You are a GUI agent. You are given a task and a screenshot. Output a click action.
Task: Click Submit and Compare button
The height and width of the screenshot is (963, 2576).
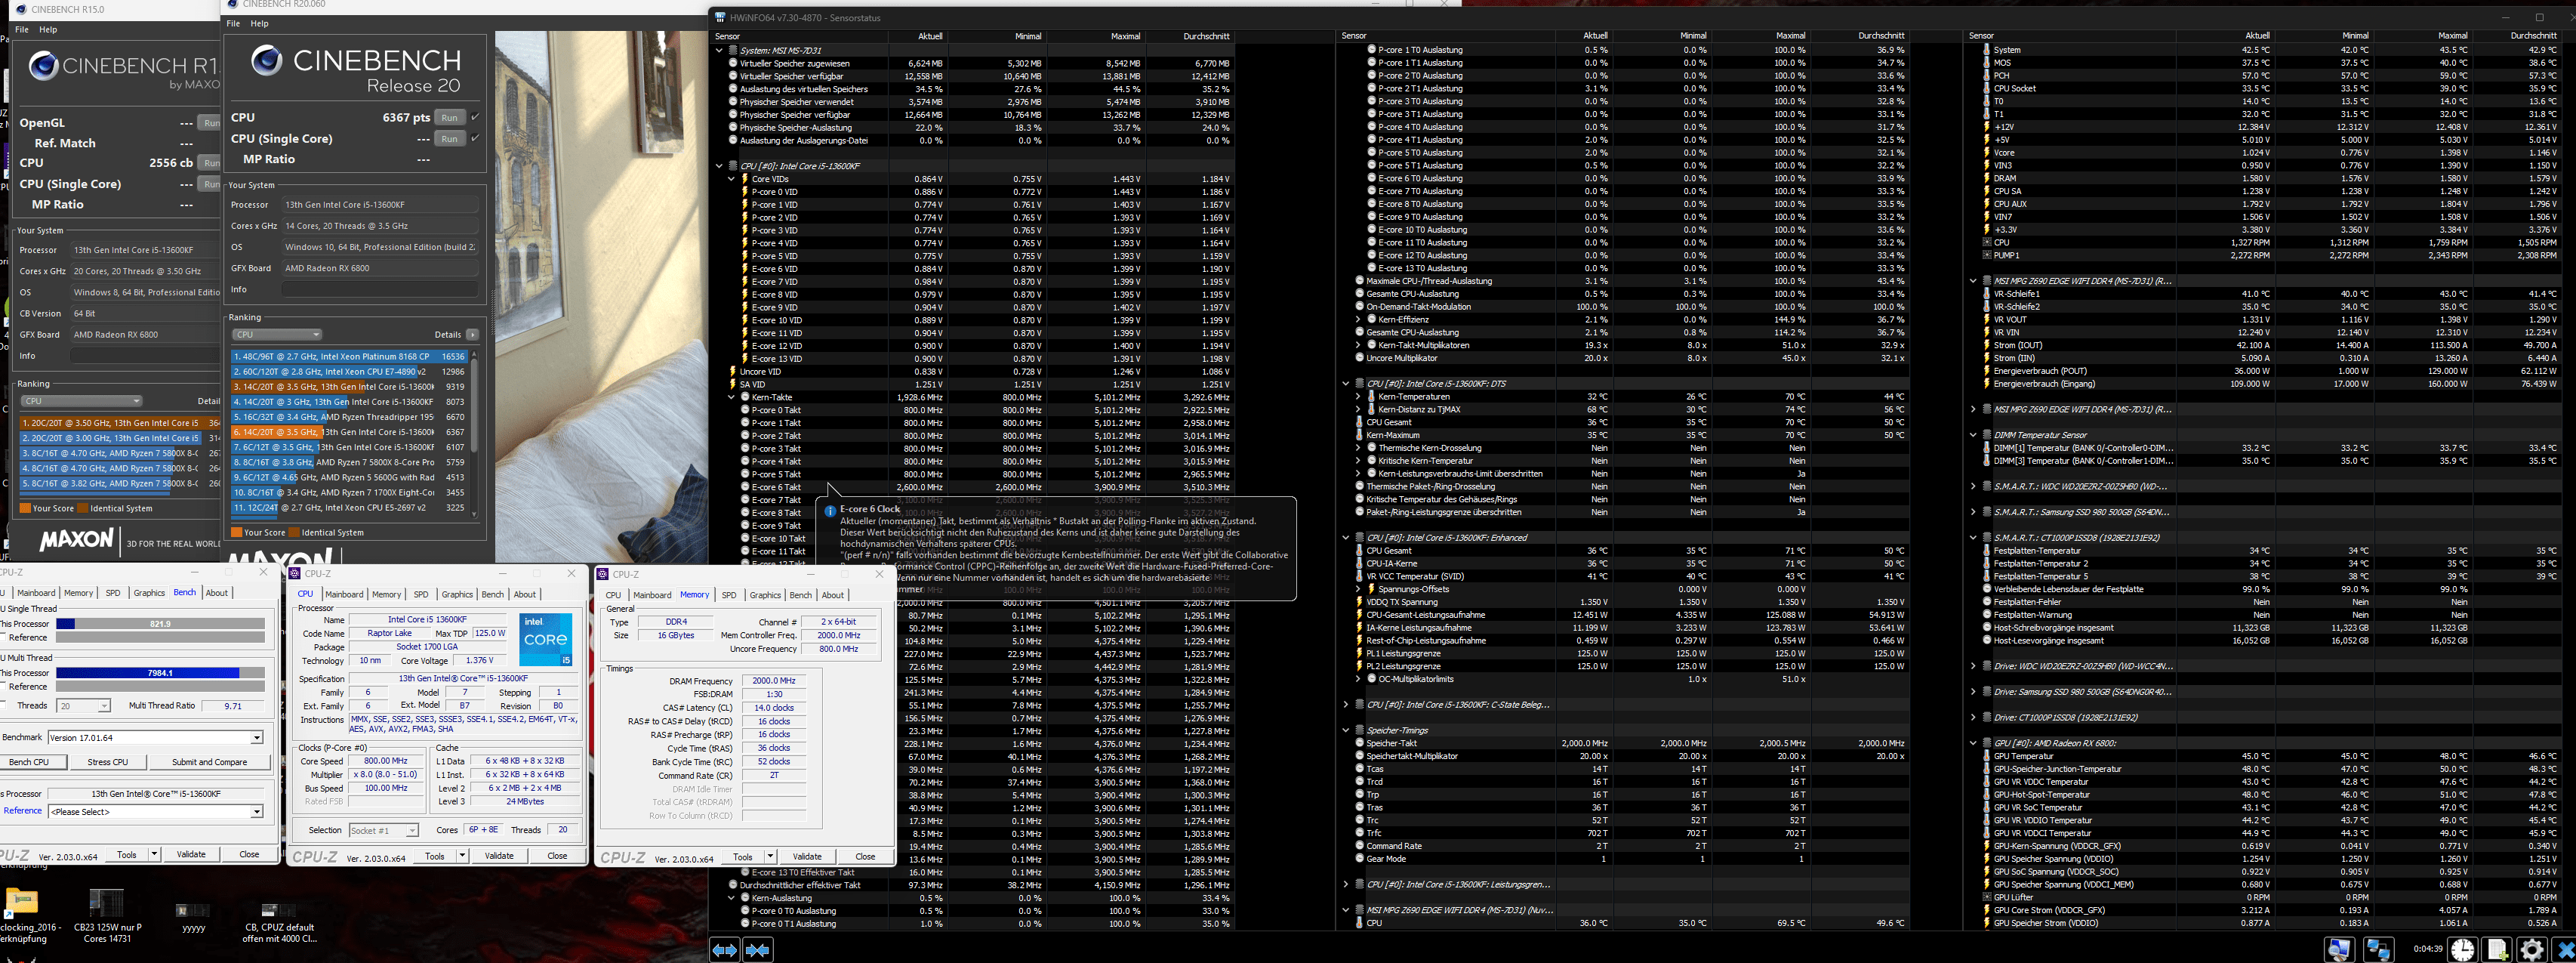pos(209,762)
